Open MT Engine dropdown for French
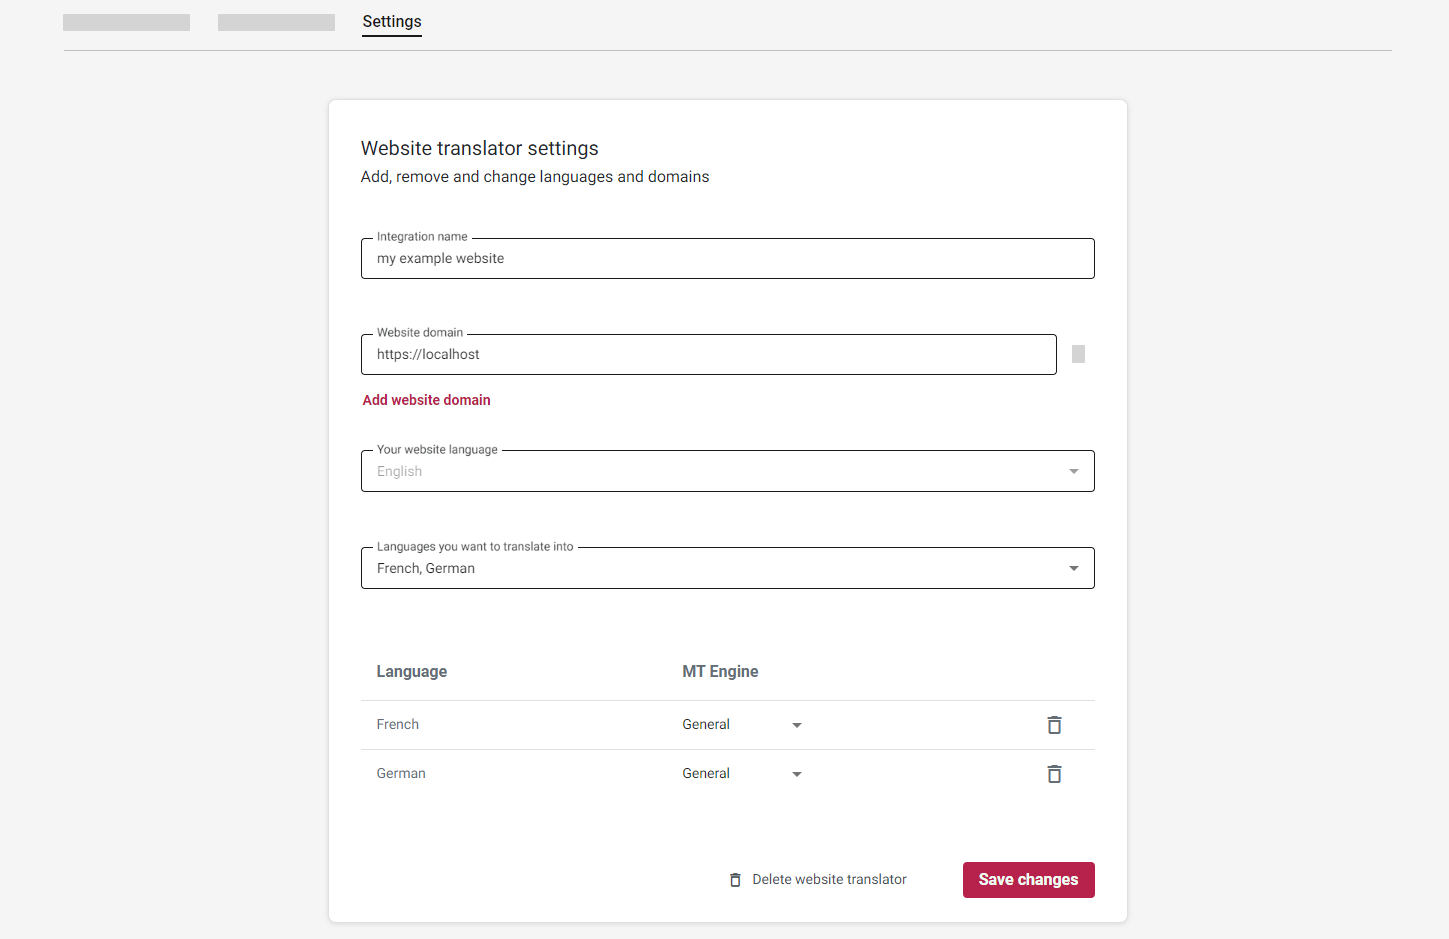Viewport: 1449px width, 939px height. 743,725
